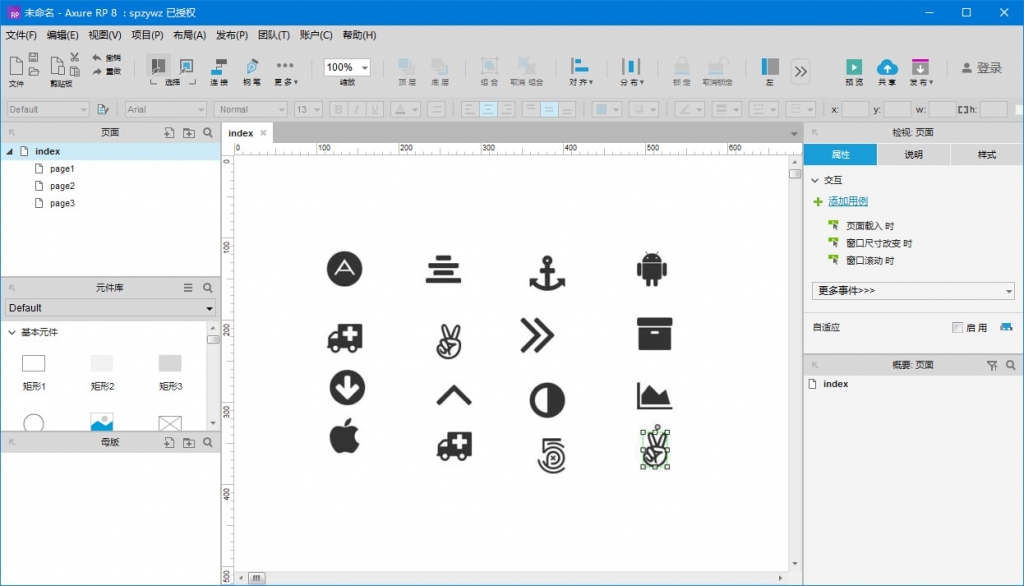Open the 布局(A) menu
The image size is (1024, 586).
pyautogui.click(x=189, y=35)
